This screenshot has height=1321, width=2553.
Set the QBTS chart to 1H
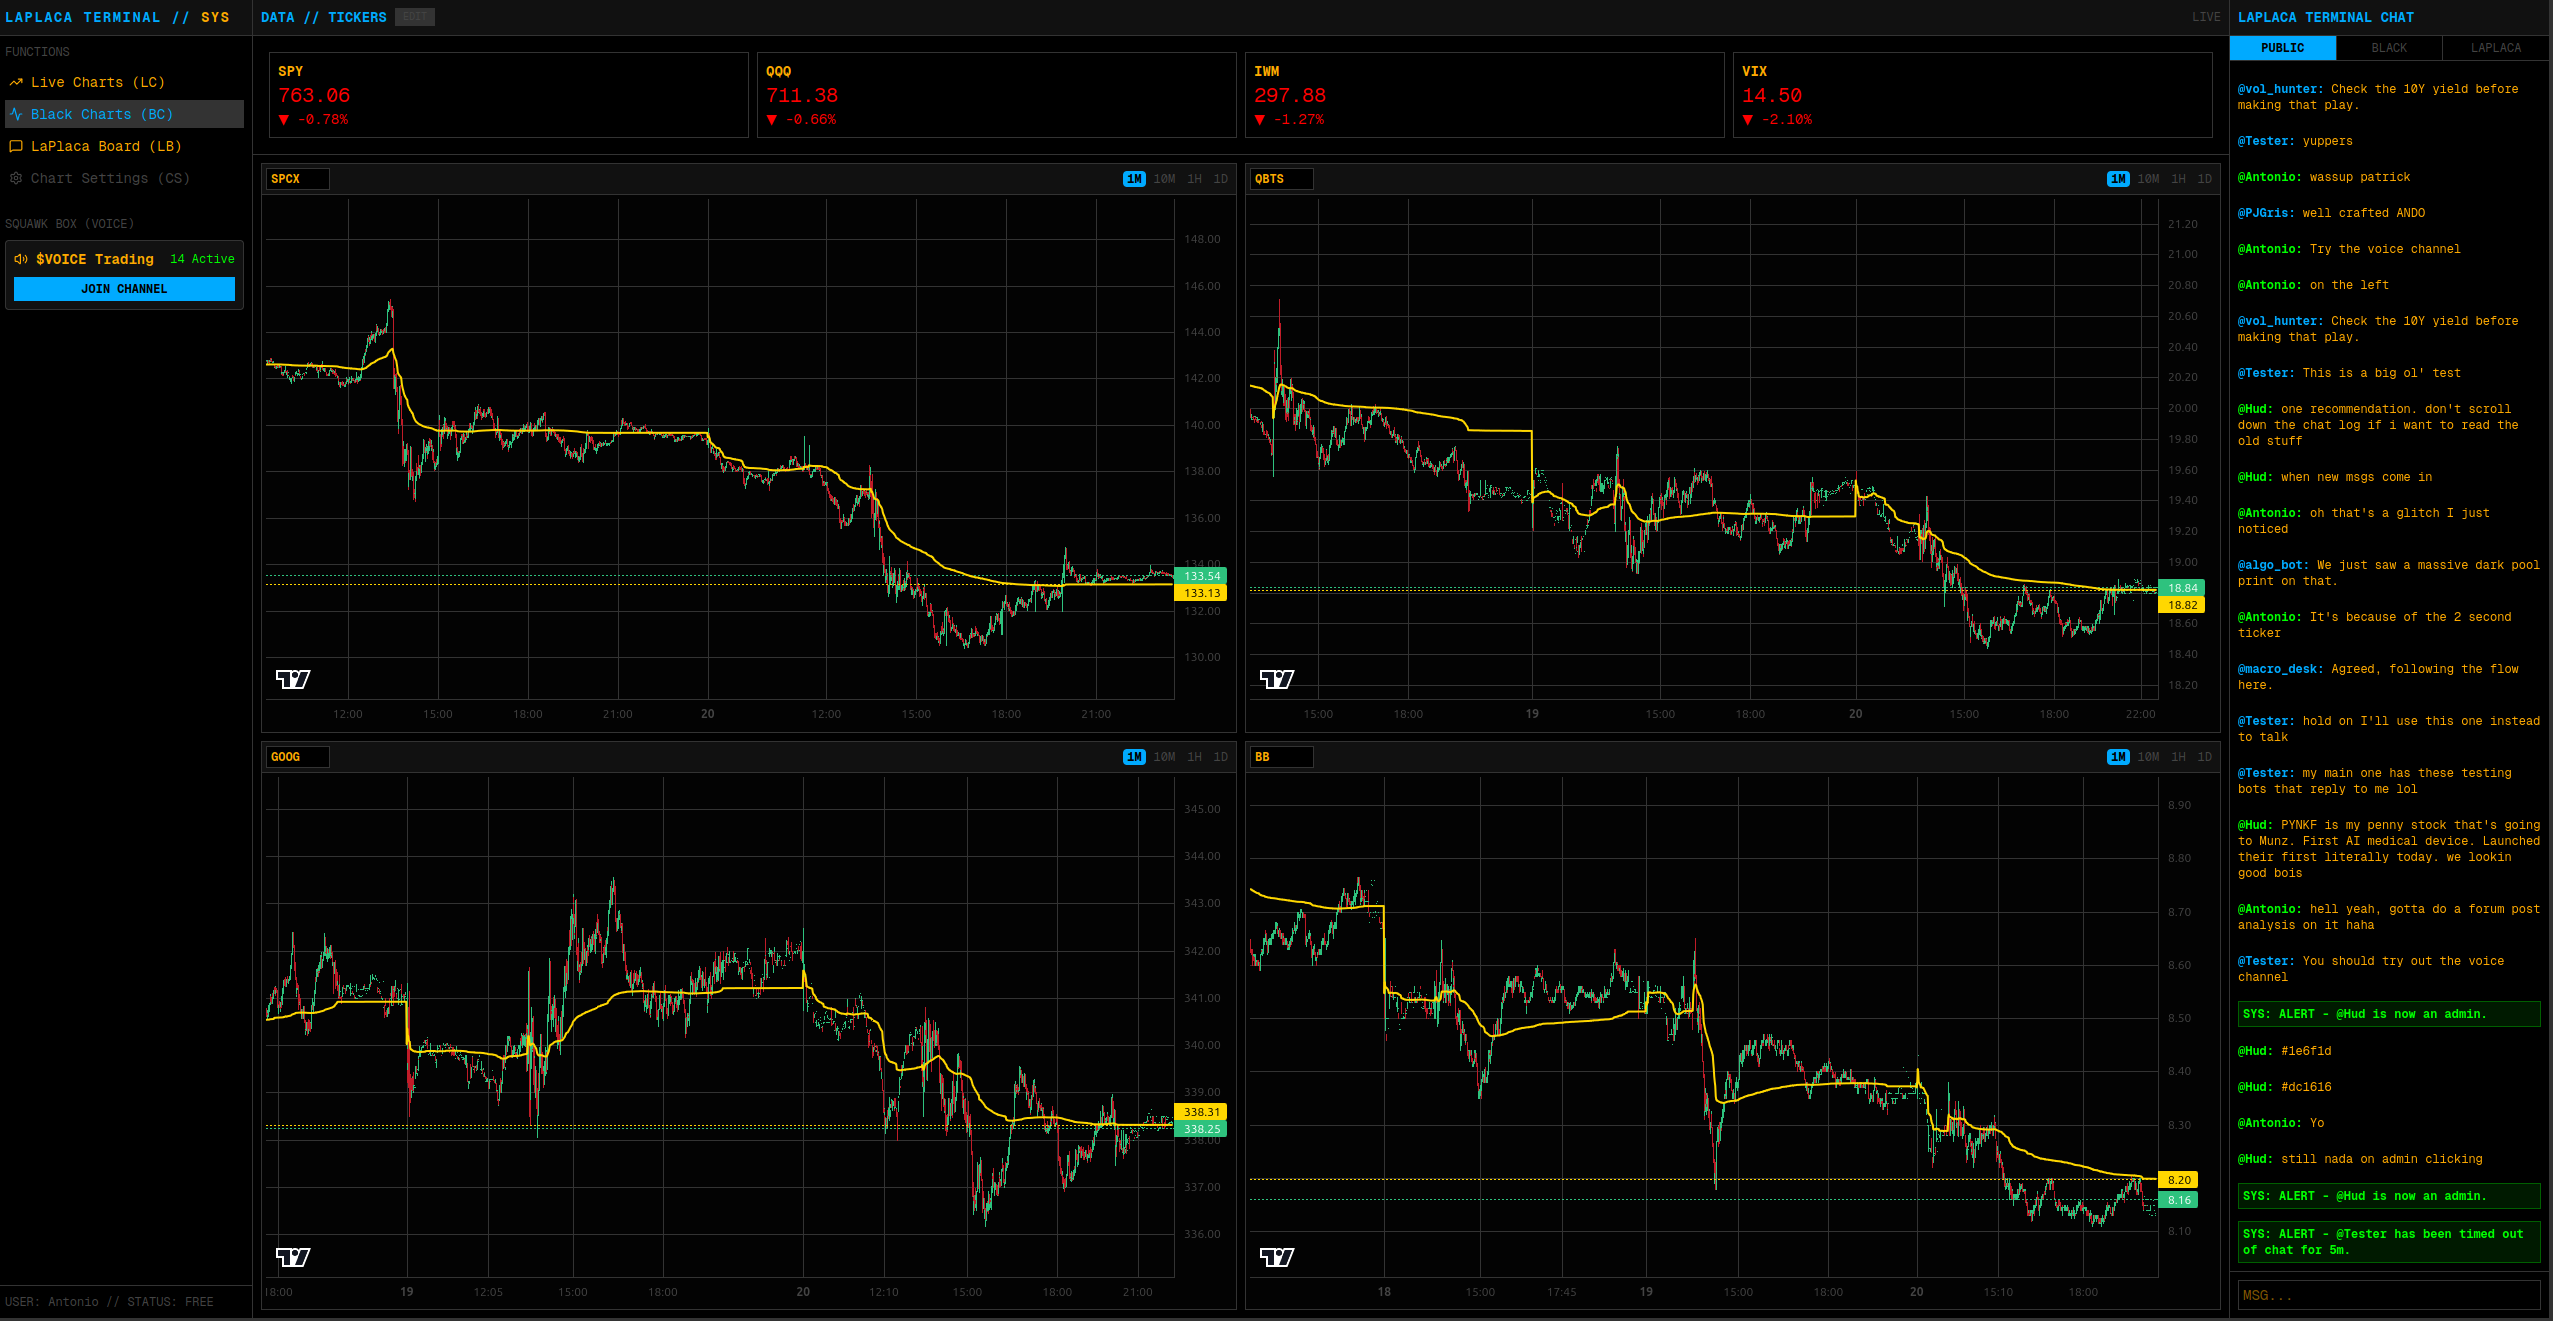2178,179
